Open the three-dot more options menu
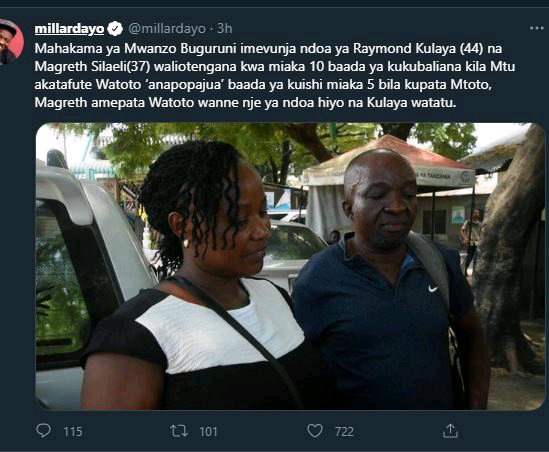 click(536, 28)
